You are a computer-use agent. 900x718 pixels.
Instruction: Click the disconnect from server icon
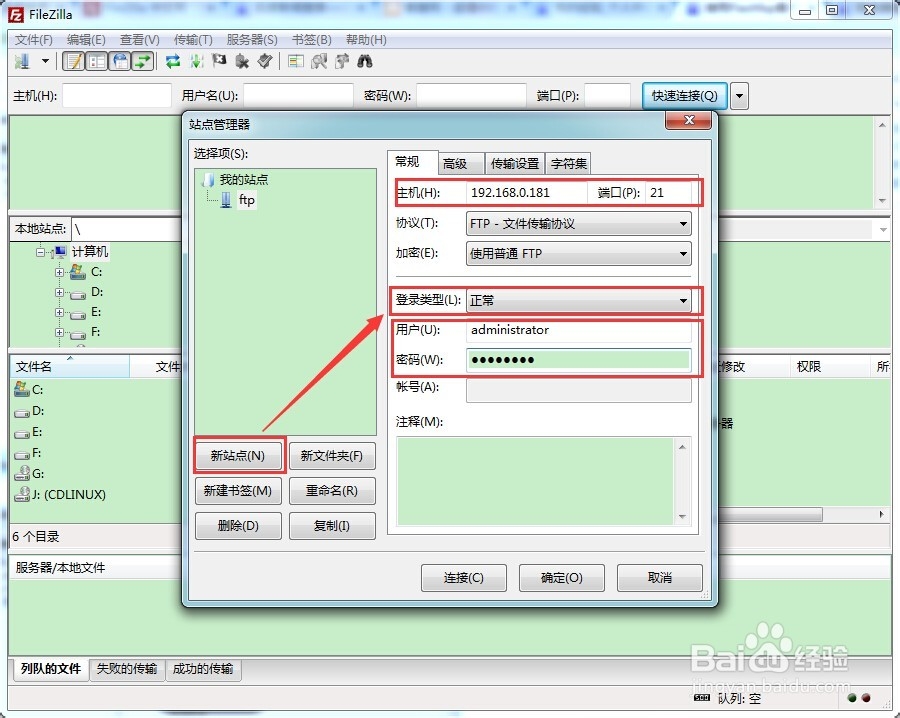(x=241, y=62)
